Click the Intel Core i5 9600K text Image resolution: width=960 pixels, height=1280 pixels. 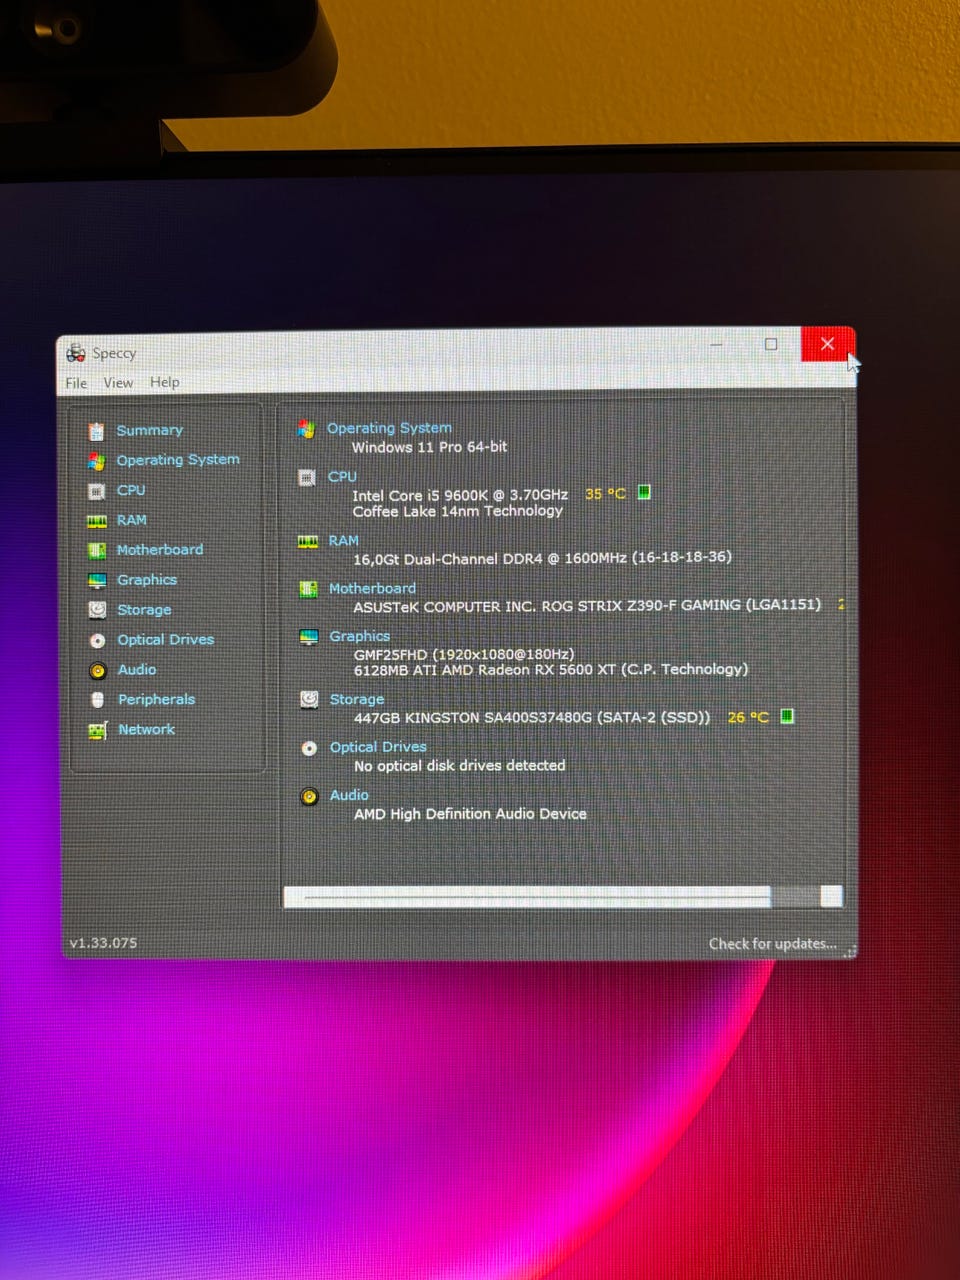pyautogui.click(x=460, y=495)
